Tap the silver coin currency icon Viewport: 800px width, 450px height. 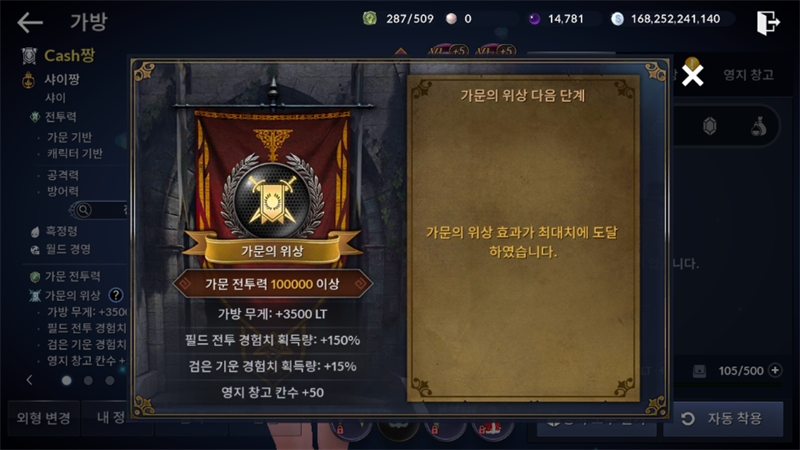coord(617,19)
